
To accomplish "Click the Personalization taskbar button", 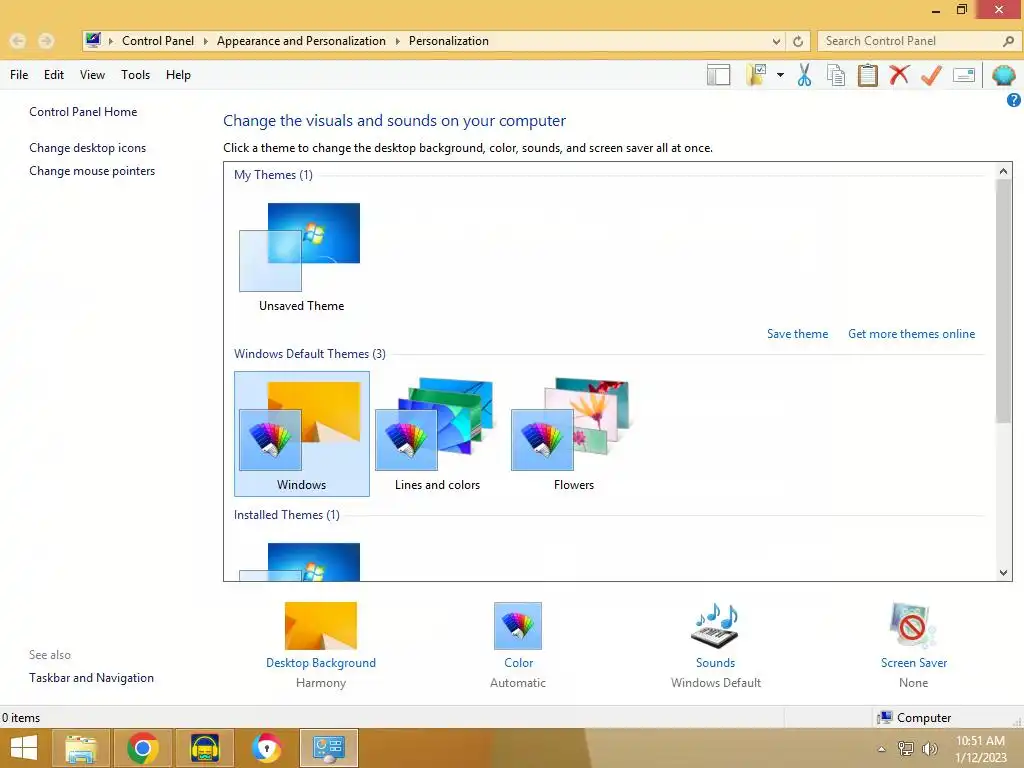I will coord(328,748).
